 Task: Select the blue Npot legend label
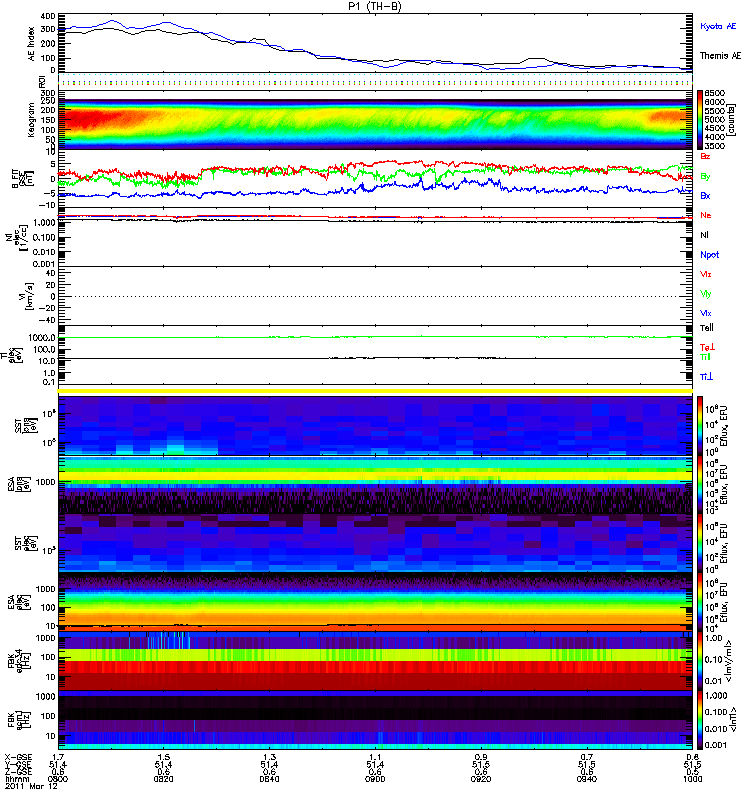coord(710,255)
